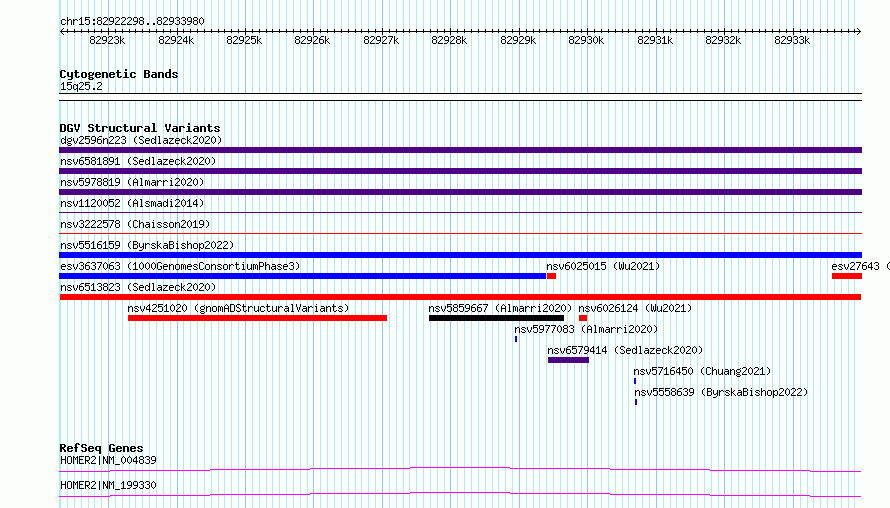
Task: Click the 82928k ruler tick label
Action: coord(449,40)
